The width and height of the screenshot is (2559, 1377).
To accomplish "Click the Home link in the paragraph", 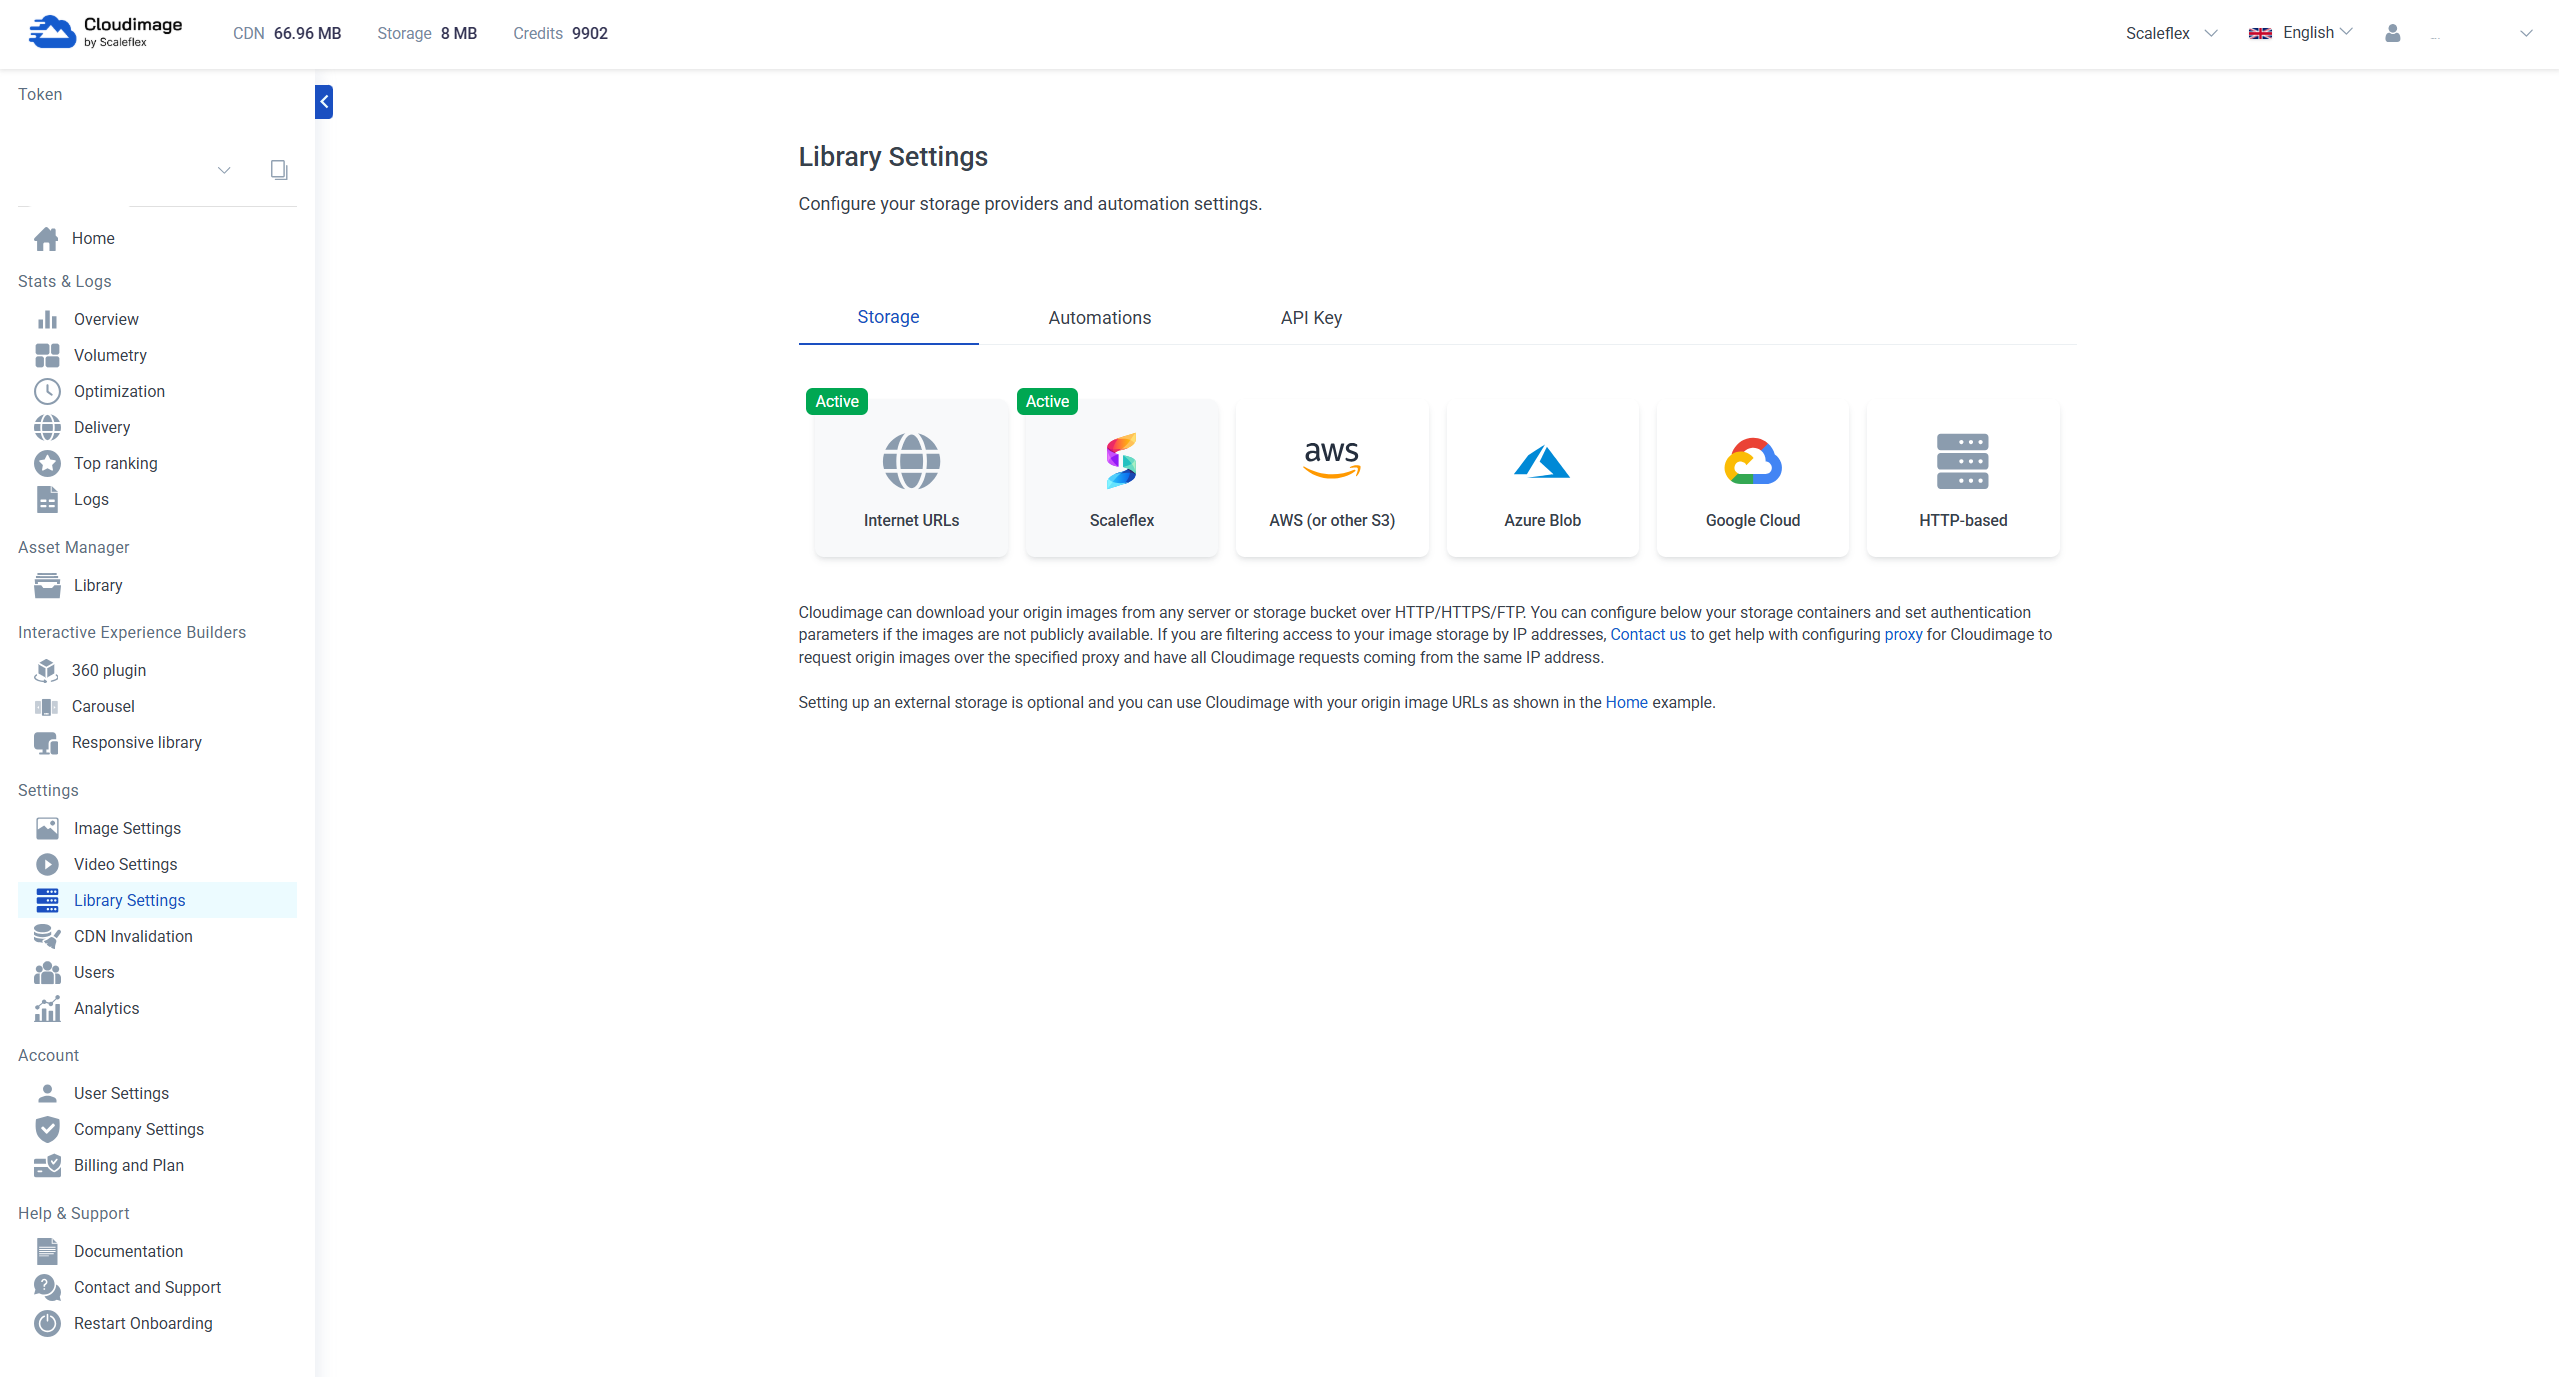I will click(1625, 703).
